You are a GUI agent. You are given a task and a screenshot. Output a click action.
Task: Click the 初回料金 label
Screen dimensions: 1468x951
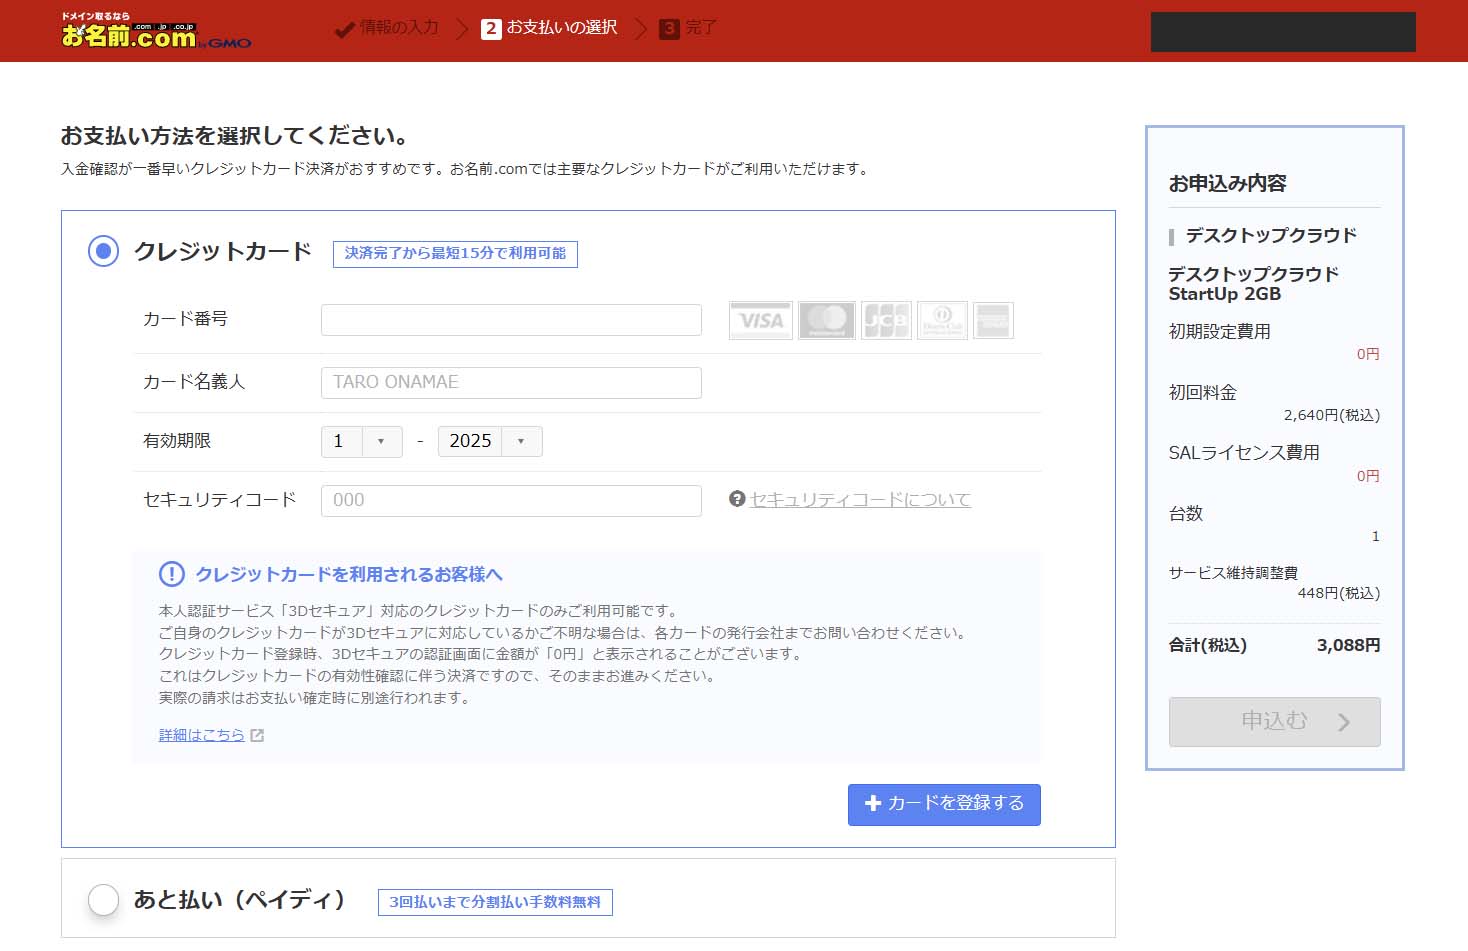coord(1202,393)
